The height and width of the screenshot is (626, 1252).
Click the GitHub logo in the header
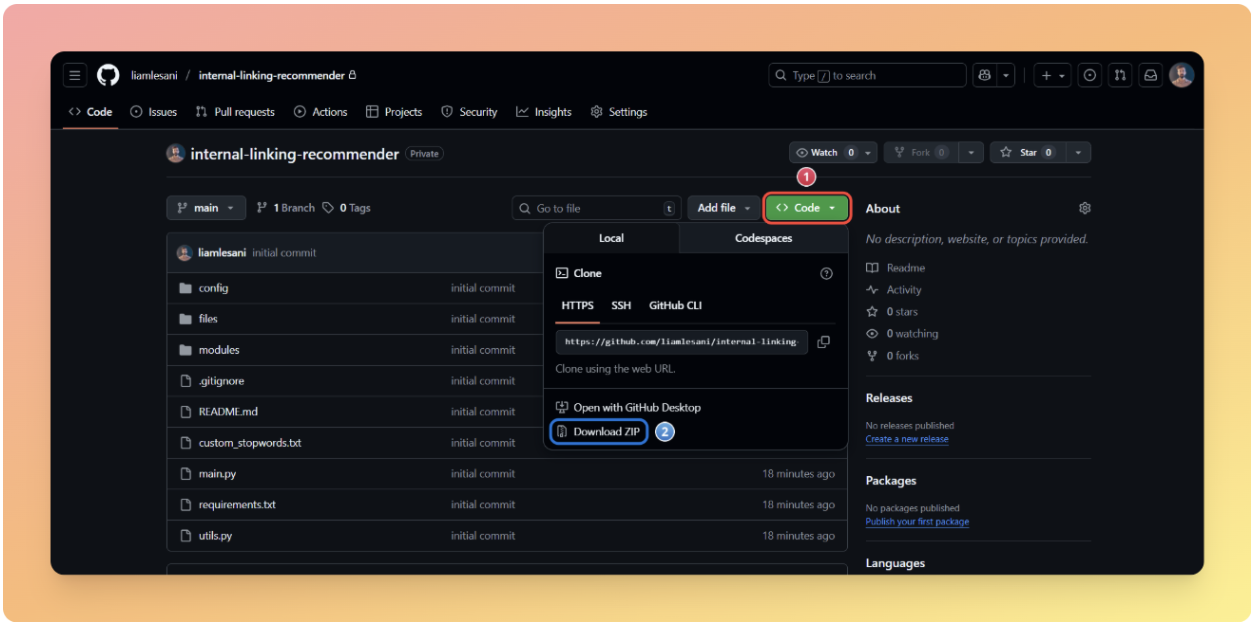(x=109, y=74)
